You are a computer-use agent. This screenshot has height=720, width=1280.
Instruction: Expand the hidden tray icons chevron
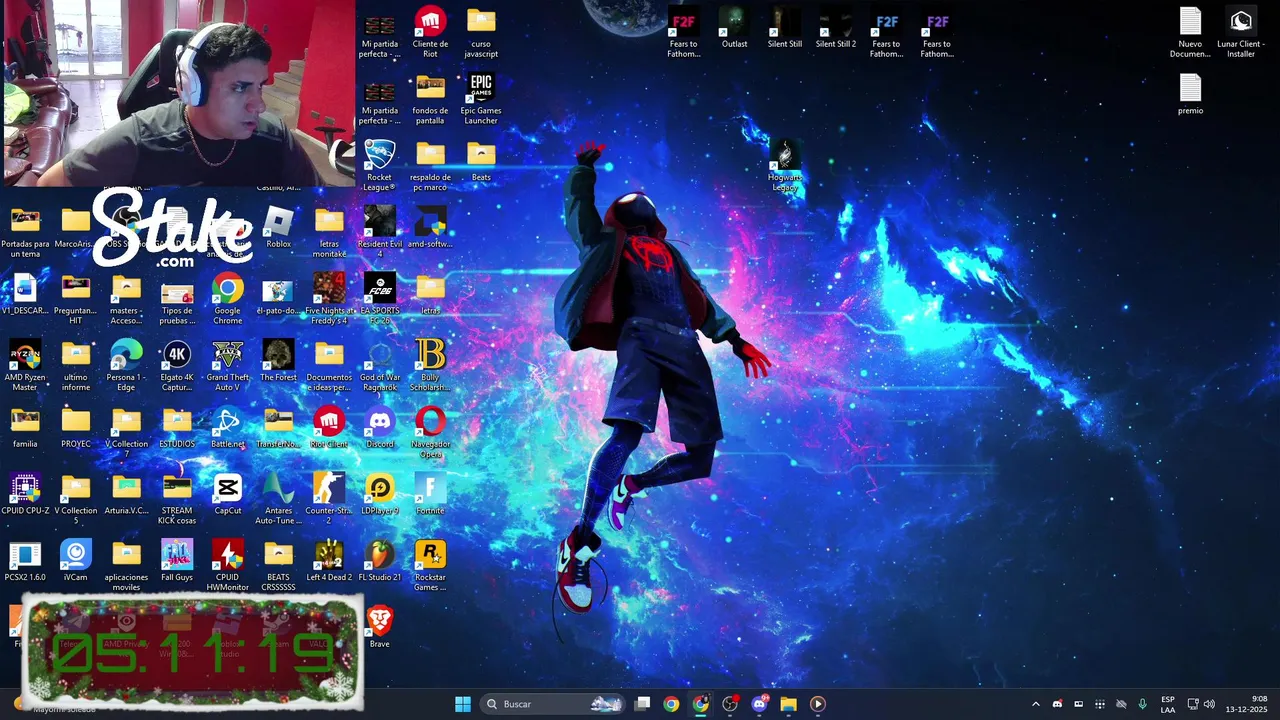tap(1035, 704)
